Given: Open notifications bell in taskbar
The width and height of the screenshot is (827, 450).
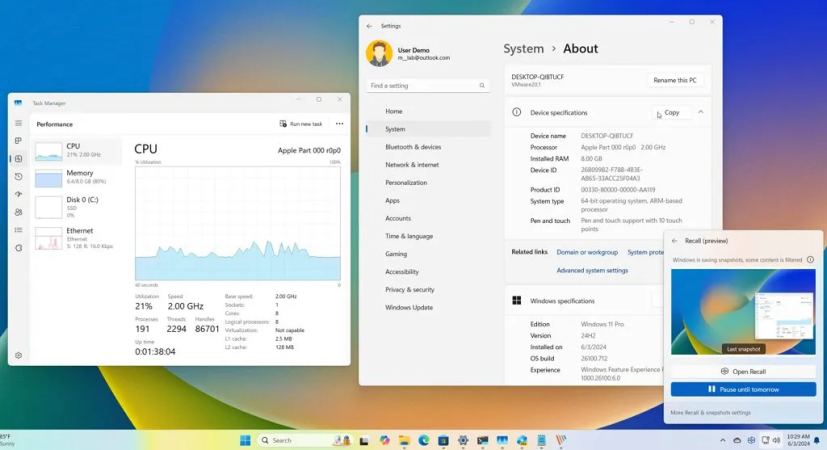Looking at the screenshot, I should click(817, 441).
